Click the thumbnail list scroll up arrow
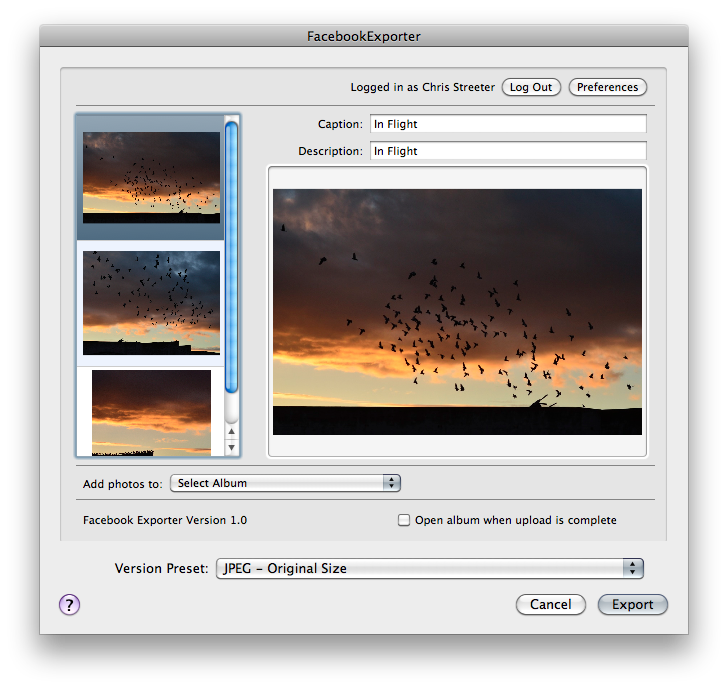728x689 pixels. point(232,432)
